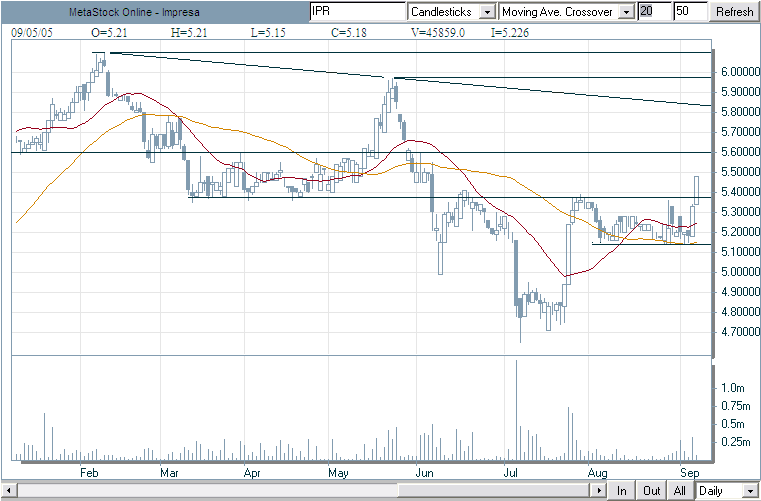Viewport: 761px width, 501px height.
Task: Click the Jun month axis label
Action: tap(427, 472)
